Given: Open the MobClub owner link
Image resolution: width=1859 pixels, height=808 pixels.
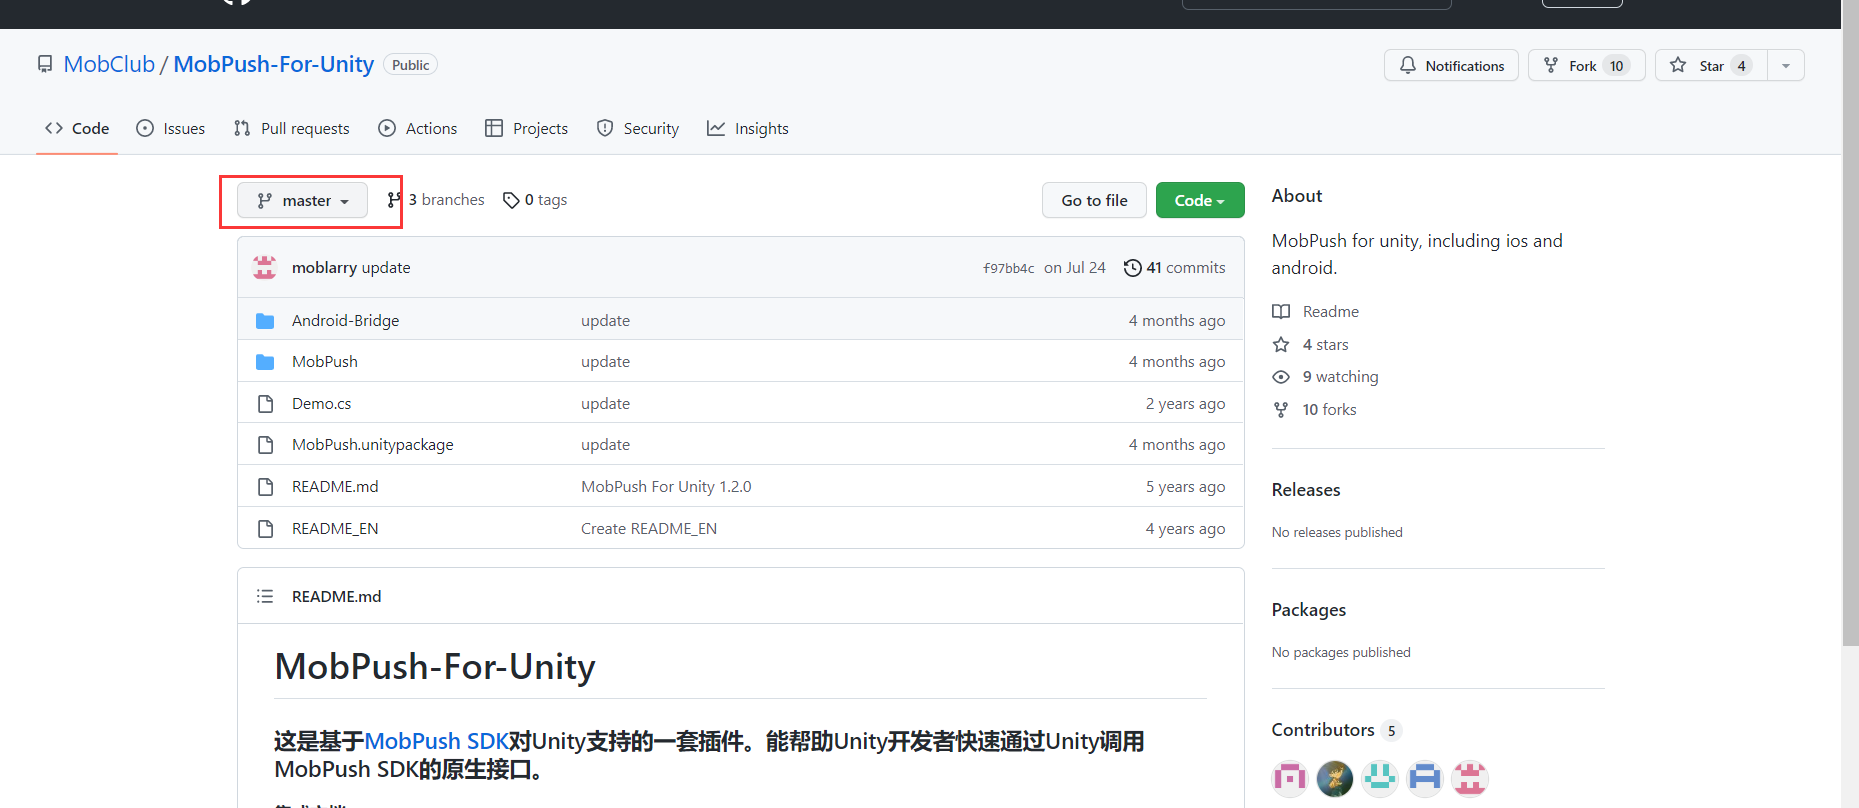Looking at the screenshot, I should [x=109, y=64].
